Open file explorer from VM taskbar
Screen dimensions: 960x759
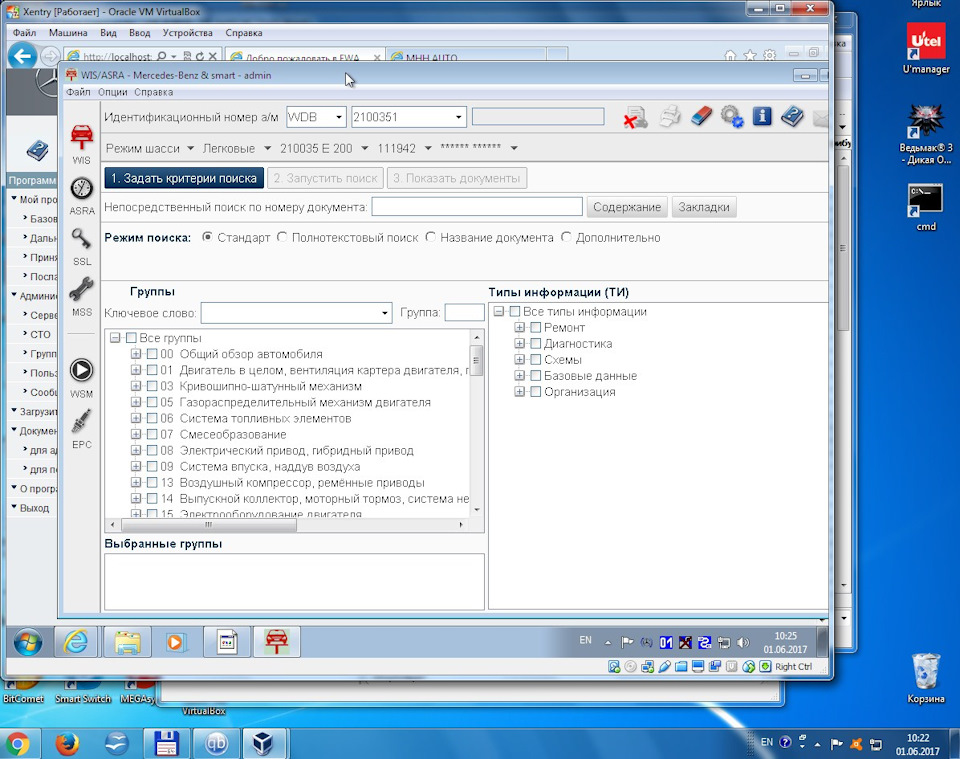coord(127,642)
